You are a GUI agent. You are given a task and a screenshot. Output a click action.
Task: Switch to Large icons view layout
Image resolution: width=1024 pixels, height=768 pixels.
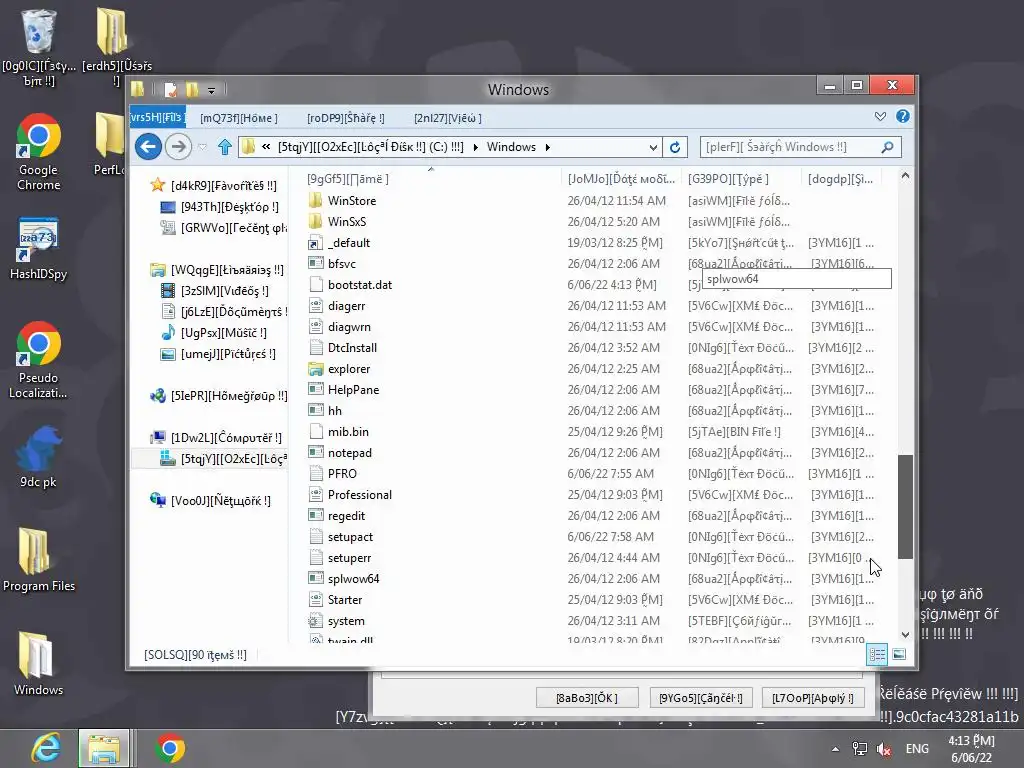click(899, 654)
